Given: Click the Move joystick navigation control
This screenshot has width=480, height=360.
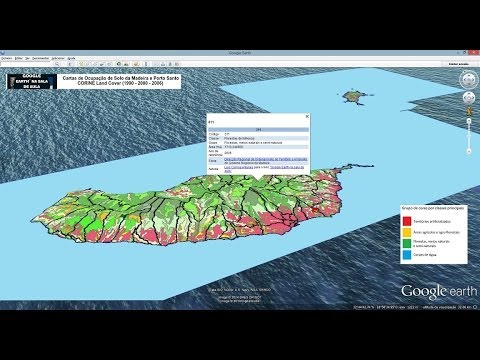Looking at the screenshot, I should (469, 98).
